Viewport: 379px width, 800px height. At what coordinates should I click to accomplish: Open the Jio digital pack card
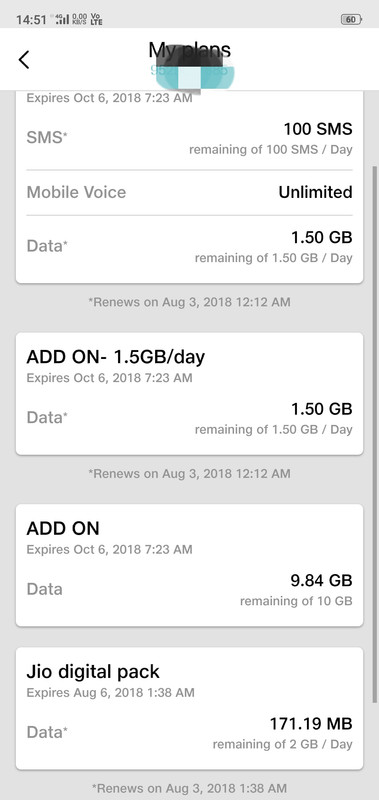[x=189, y=708]
